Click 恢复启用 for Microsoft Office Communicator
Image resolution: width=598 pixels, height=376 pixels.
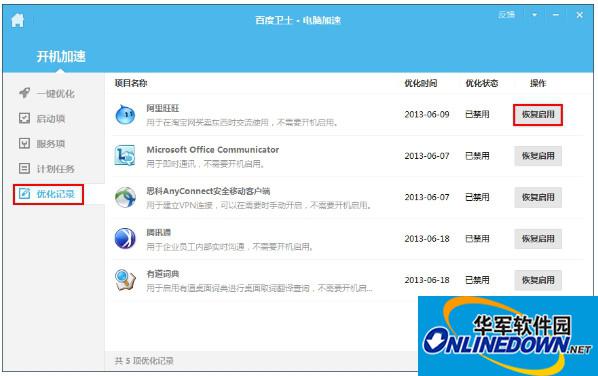(x=538, y=156)
